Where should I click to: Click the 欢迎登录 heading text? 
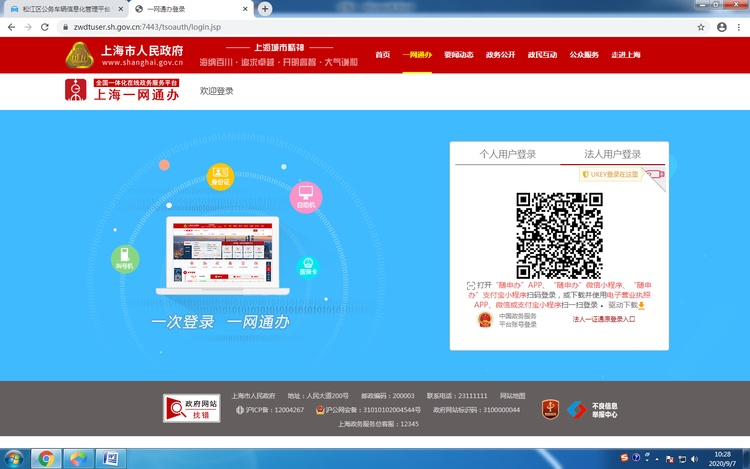(x=216, y=91)
